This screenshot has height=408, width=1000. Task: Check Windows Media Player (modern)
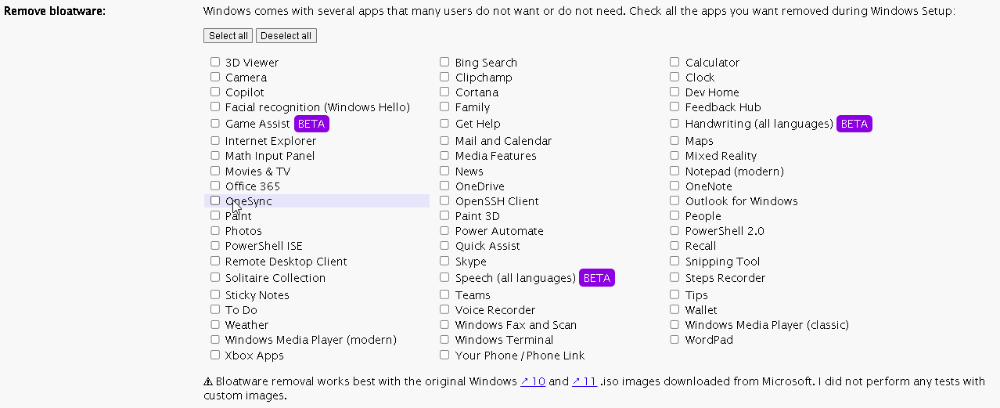coord(215,339)
